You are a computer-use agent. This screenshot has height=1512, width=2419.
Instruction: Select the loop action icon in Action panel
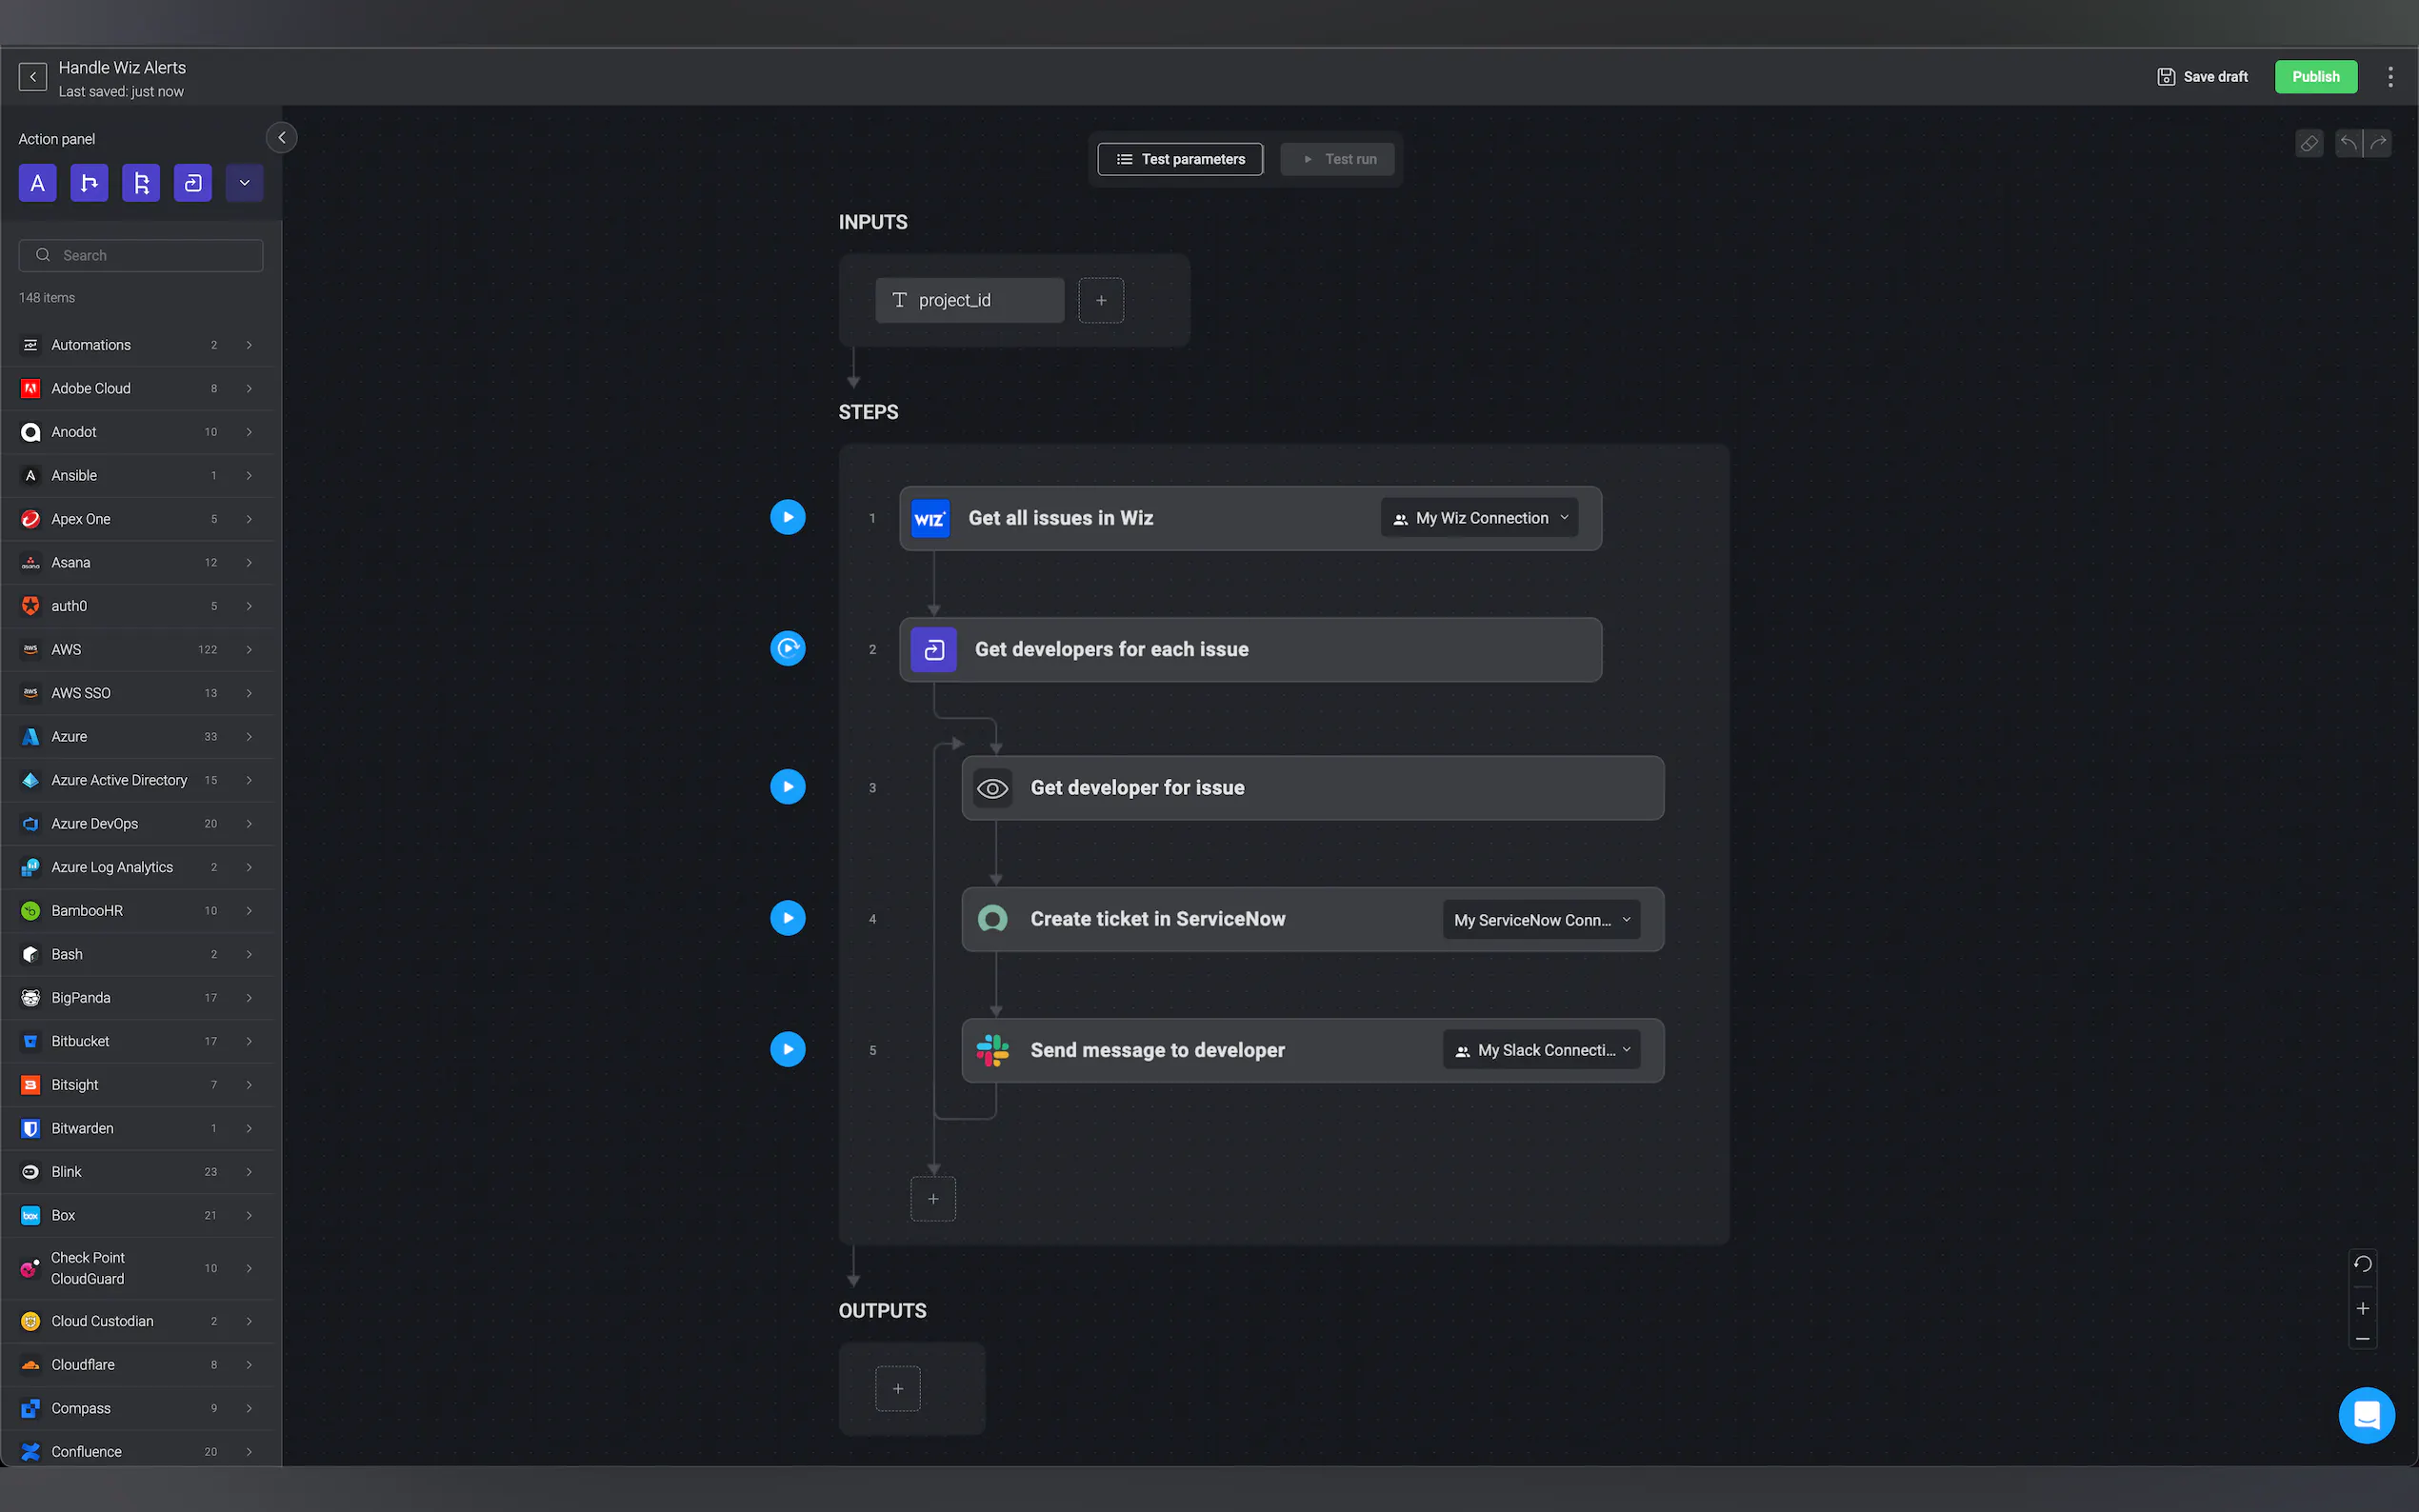[x=192, y=182]
